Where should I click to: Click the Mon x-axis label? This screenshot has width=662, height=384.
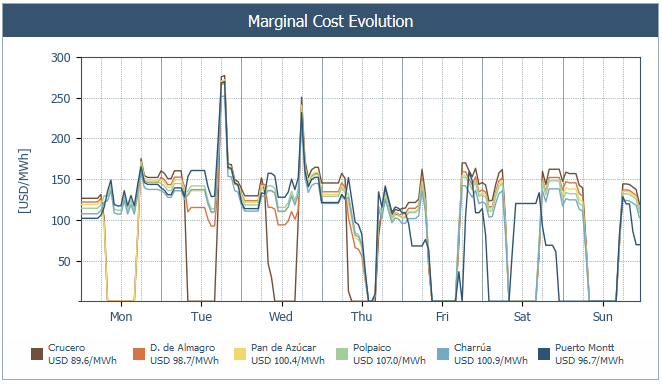click(121, 316)
